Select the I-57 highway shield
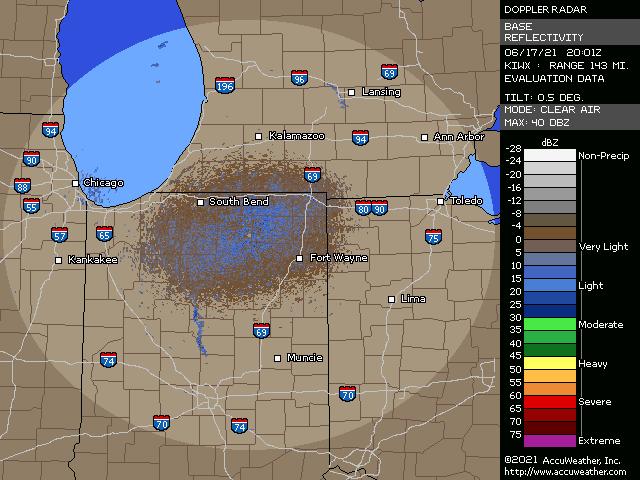640x480 pixels. pos(60,235)
